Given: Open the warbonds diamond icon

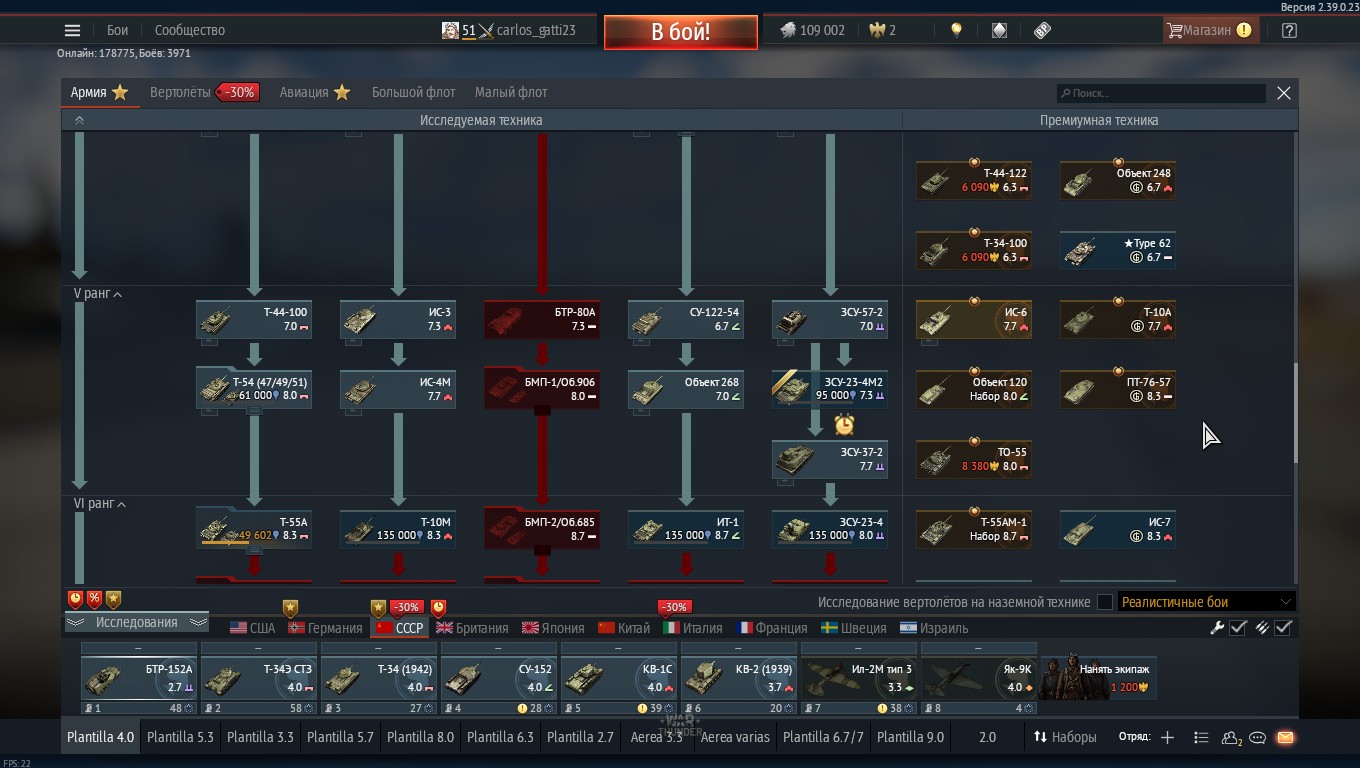Looking at the screenshot, I should coord(999,30).
